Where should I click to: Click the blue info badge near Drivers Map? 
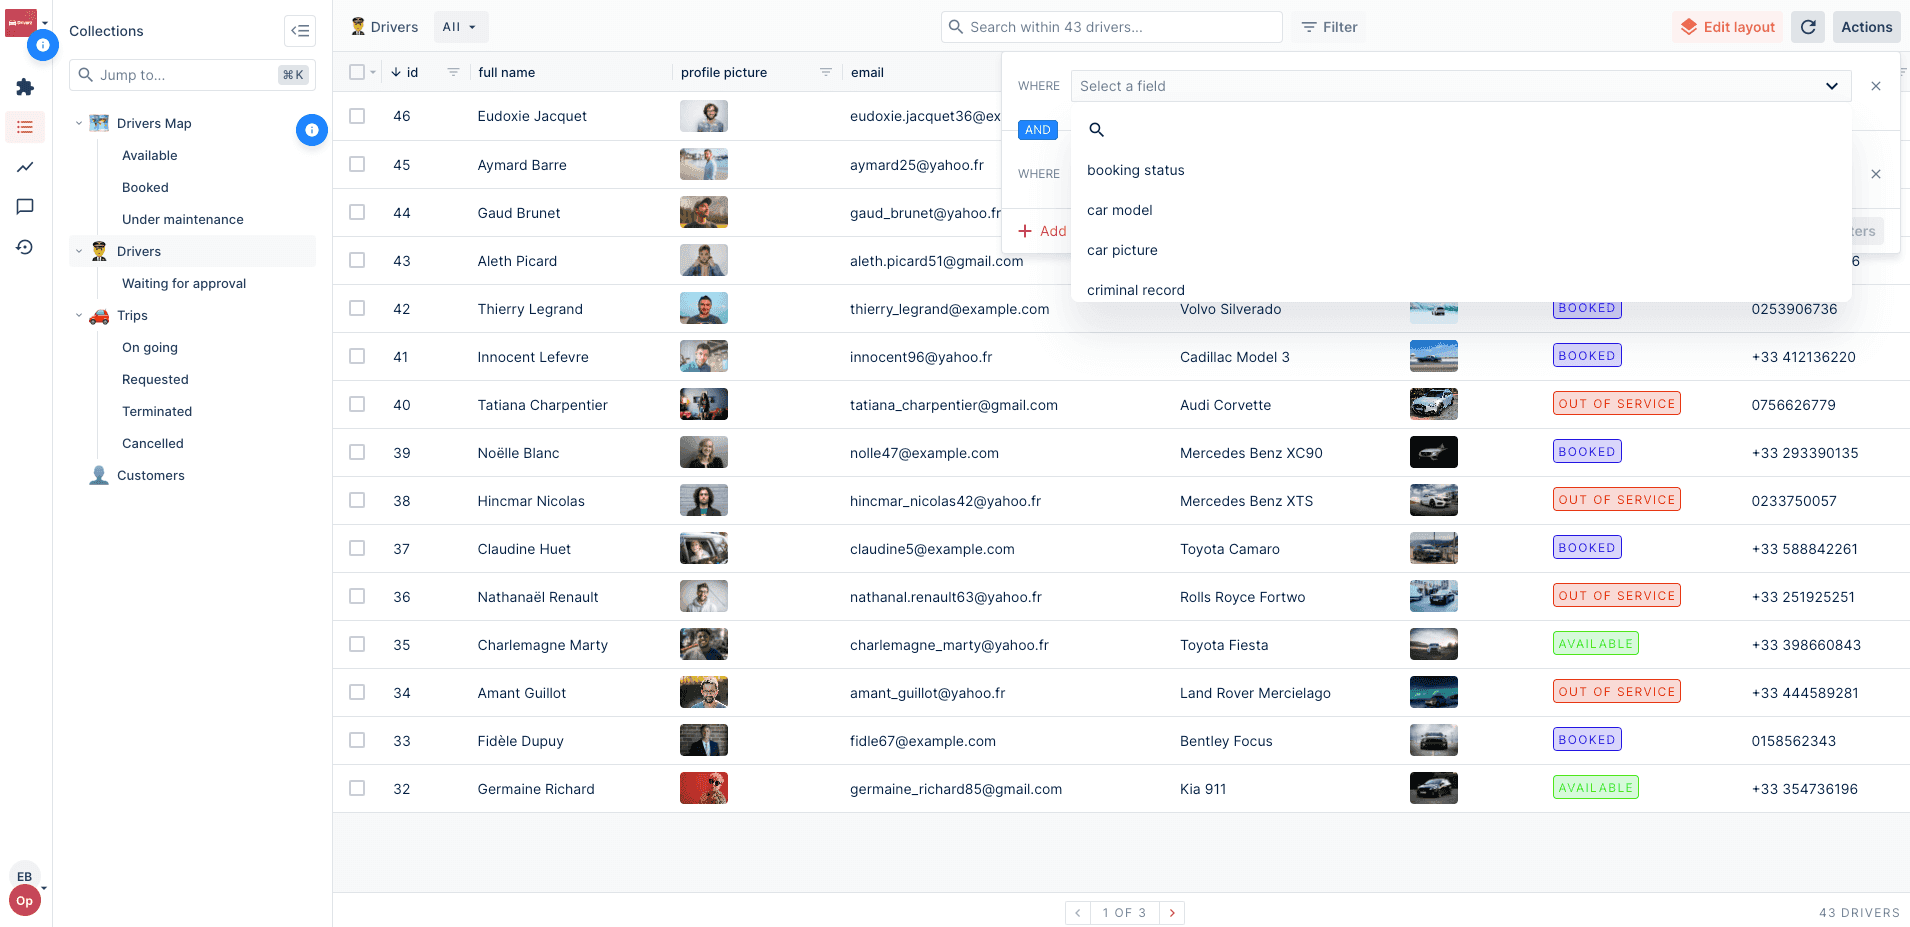312,130
